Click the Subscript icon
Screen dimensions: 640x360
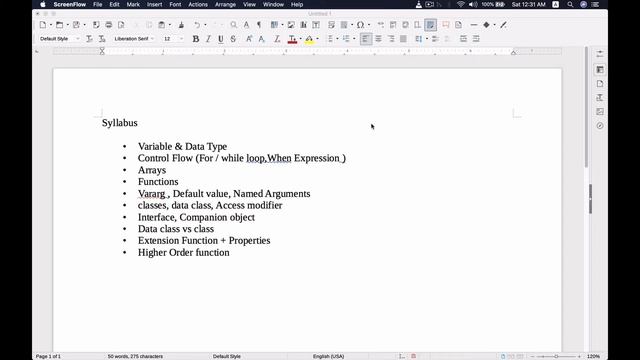pyautogui.click(x=261, y=39)
